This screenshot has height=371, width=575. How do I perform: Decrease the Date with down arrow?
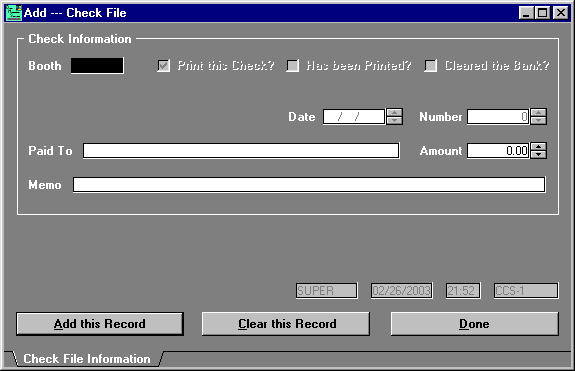point(395,121)
